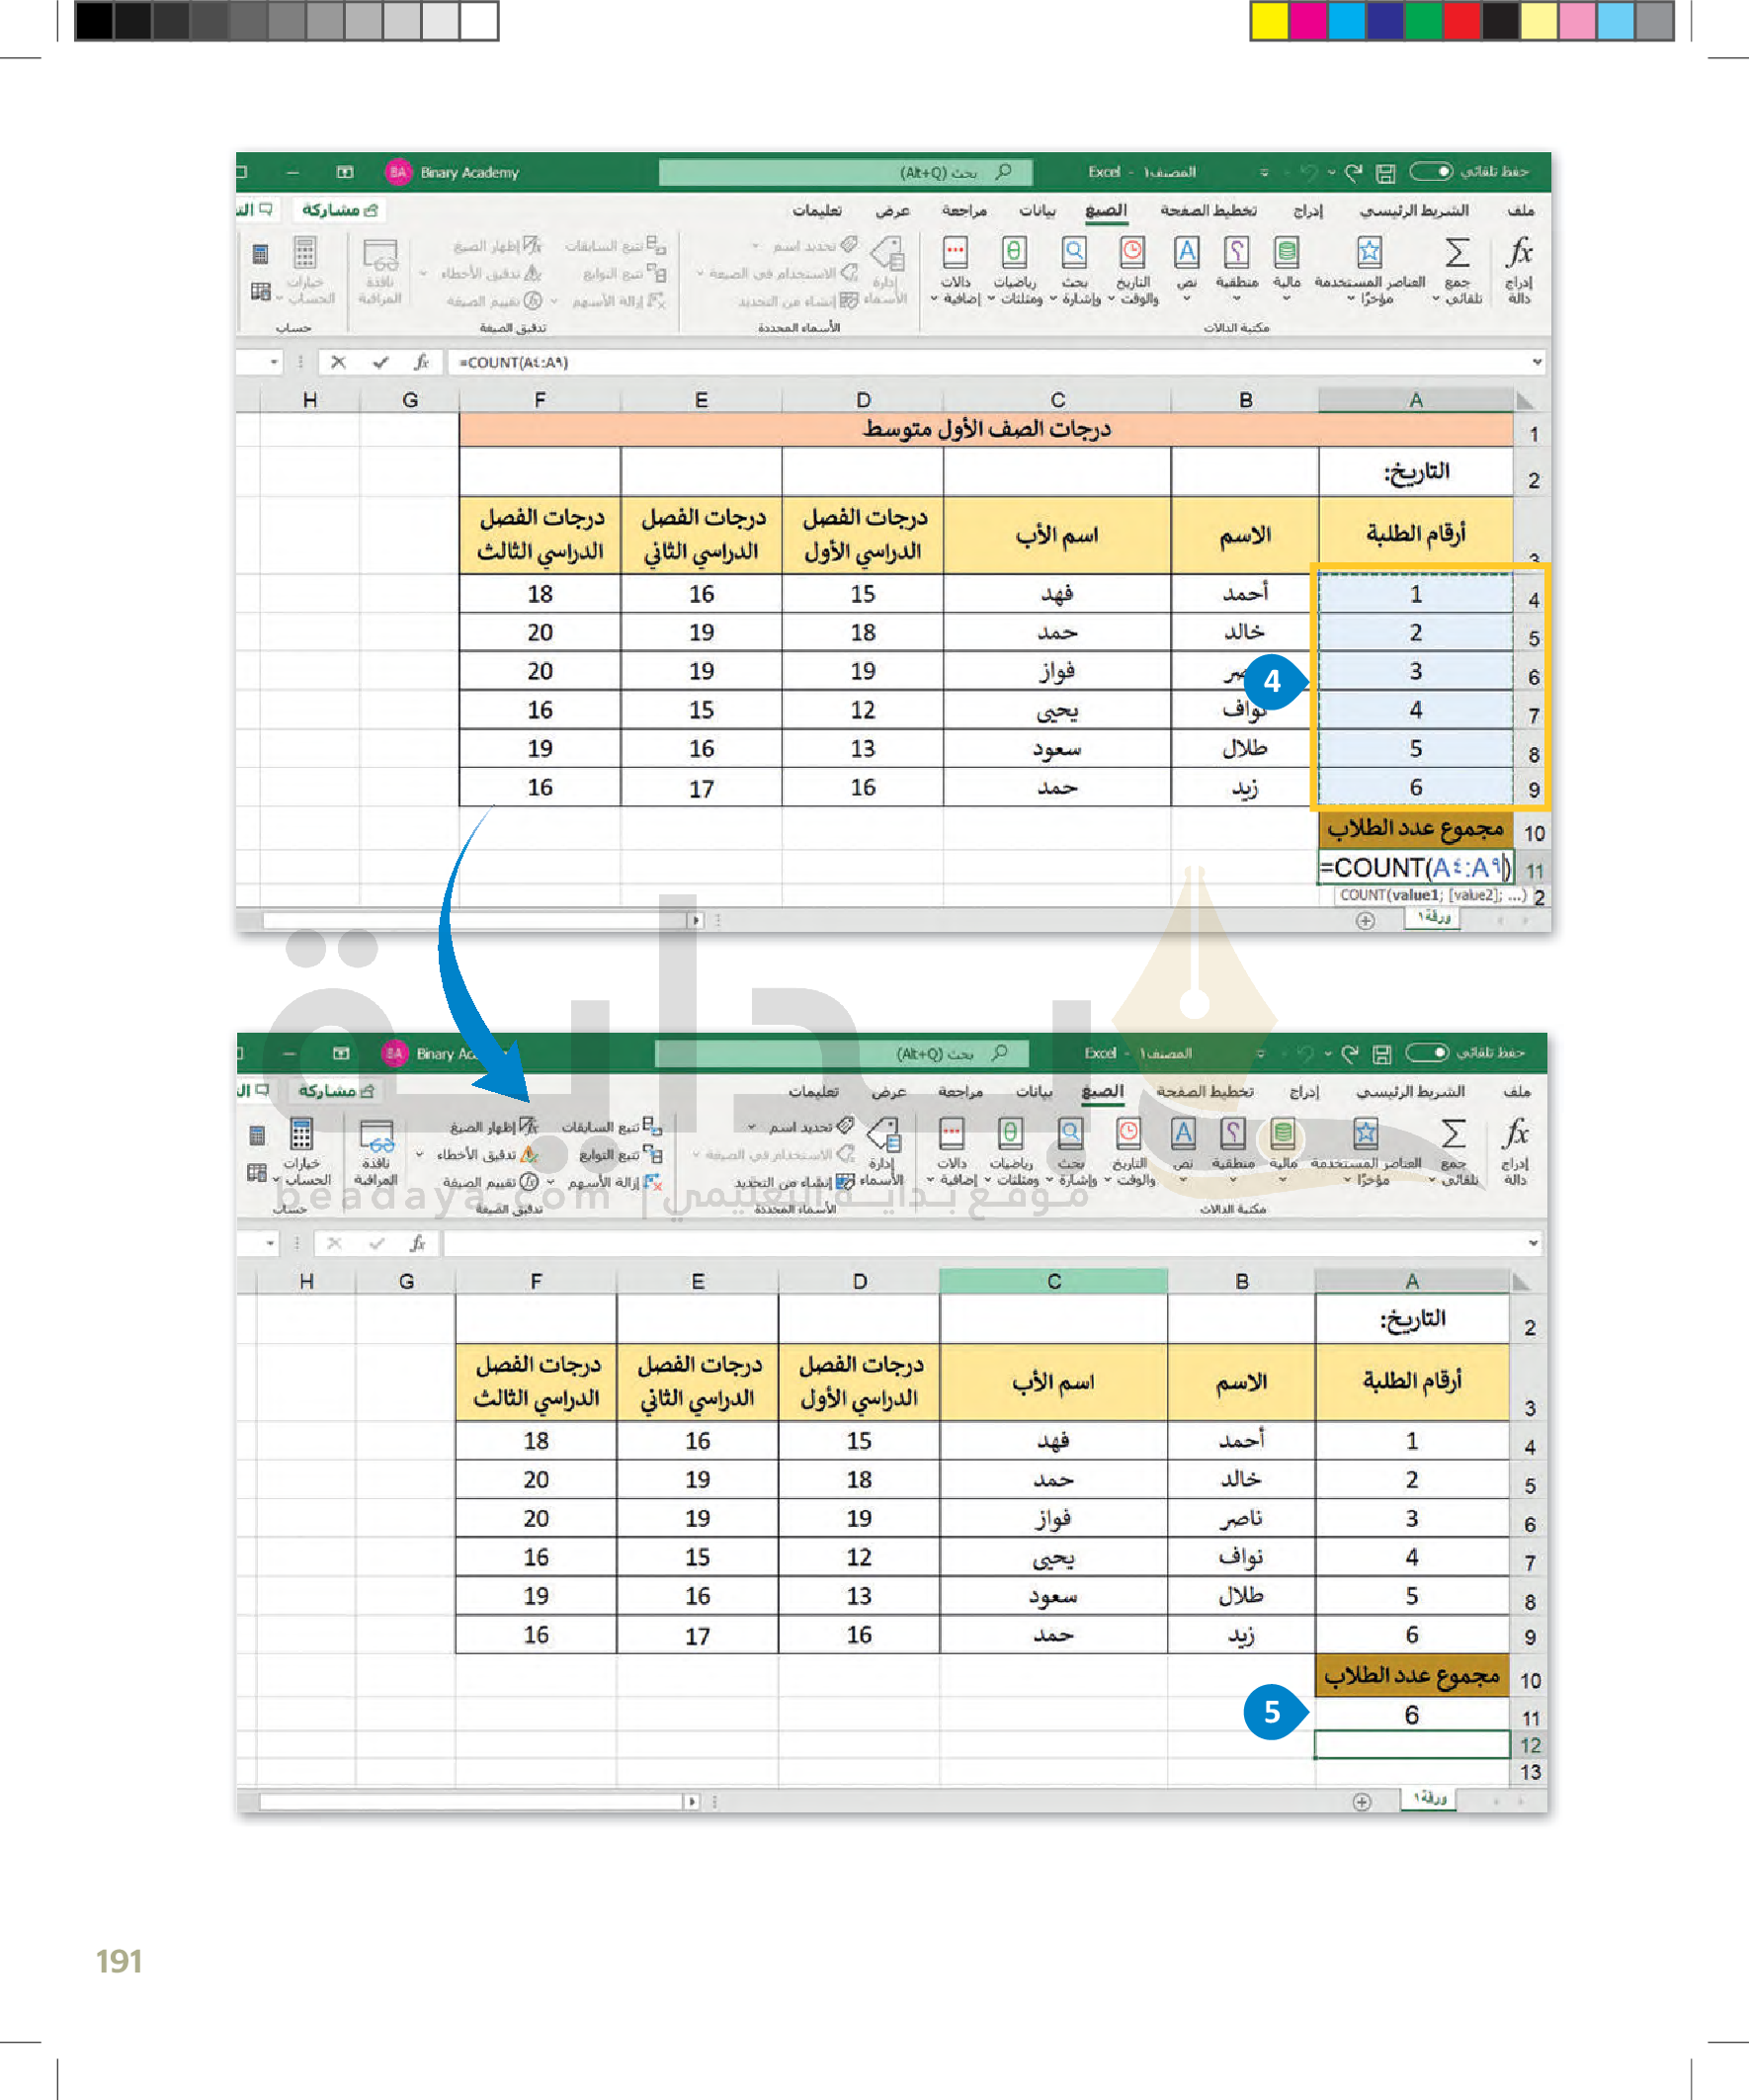The height and width of the screenshot is (2100, 1749).
Task: Open Name Box dropdown in bottom window
Action: tap(270, 1243)
